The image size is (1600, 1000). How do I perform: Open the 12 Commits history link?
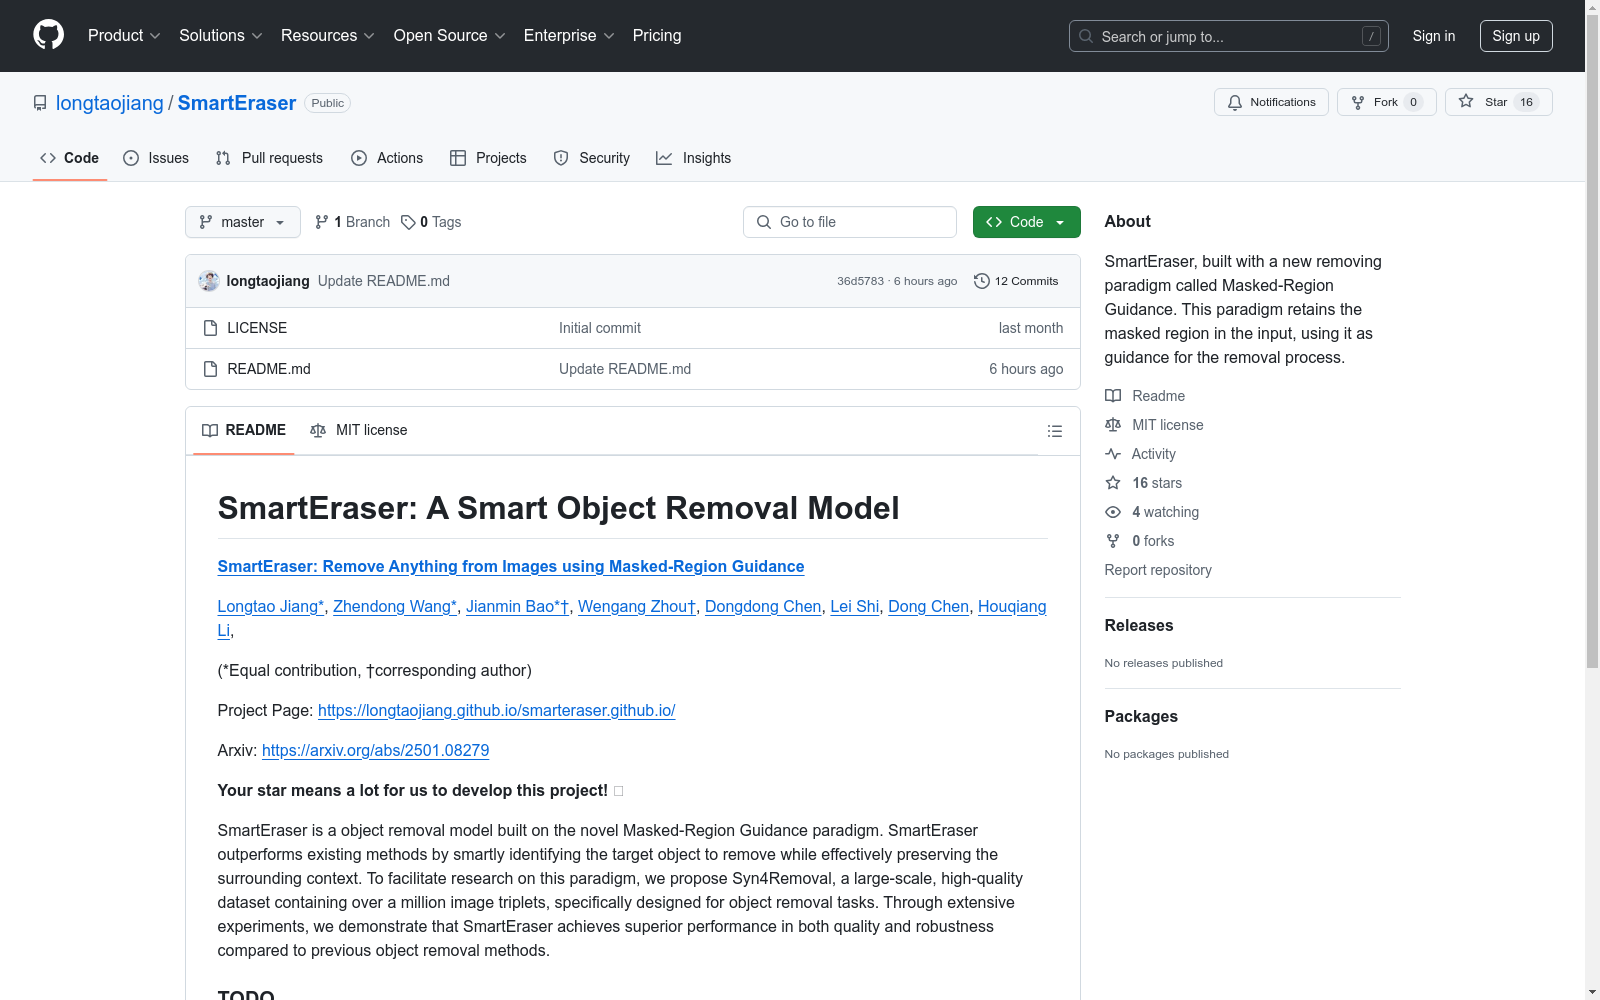click(1016, 281)
